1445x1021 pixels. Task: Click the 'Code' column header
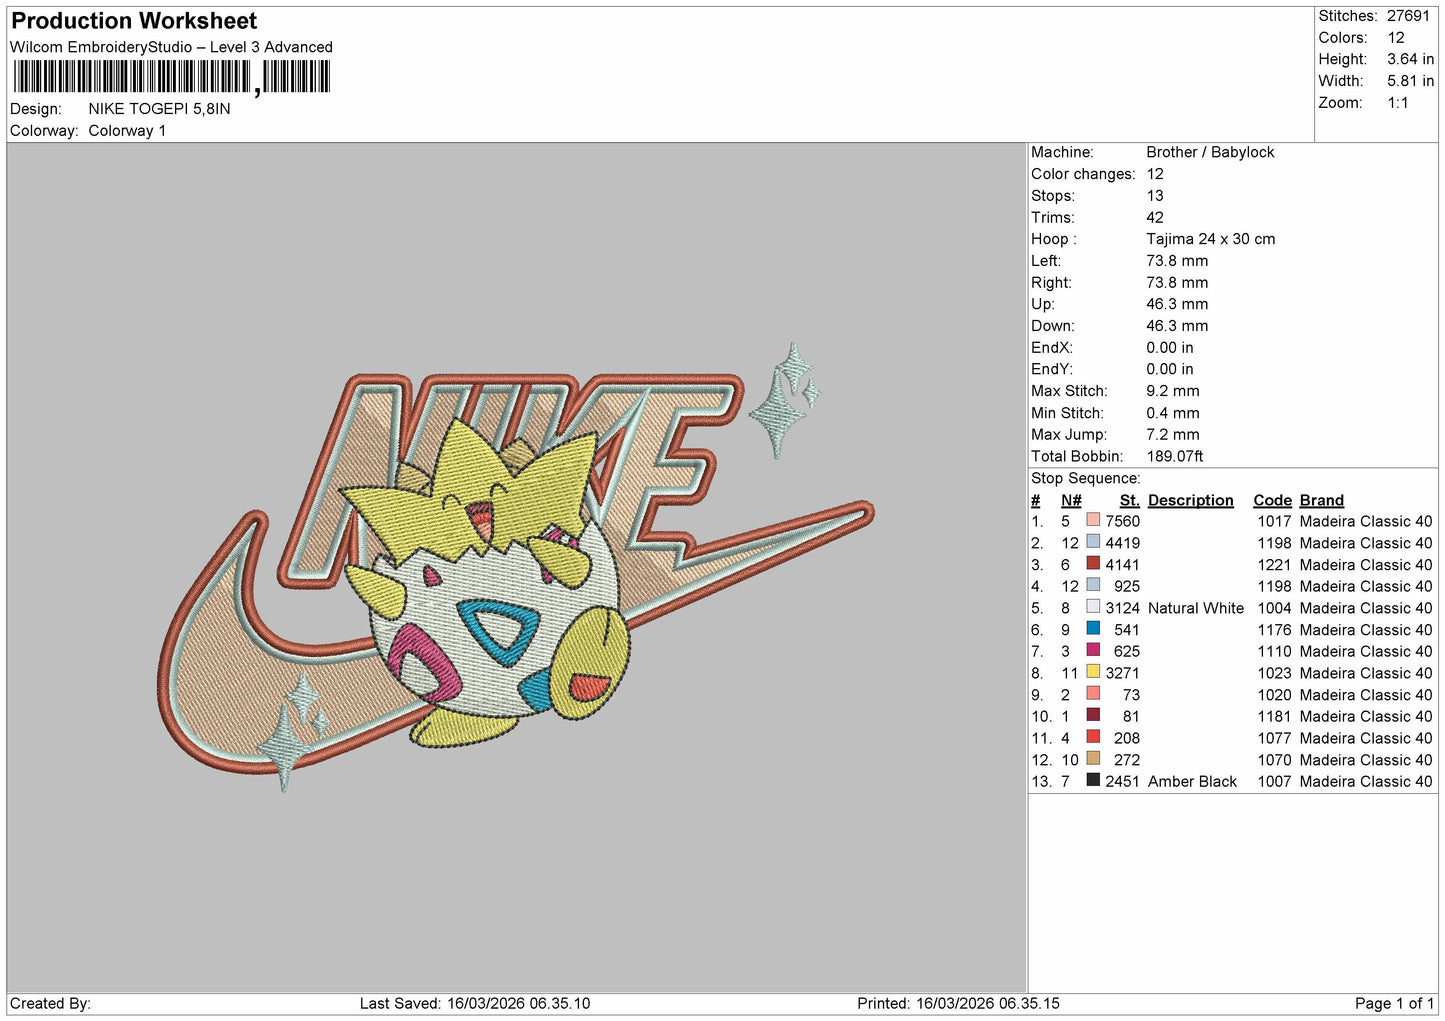tap(1272, 500)
